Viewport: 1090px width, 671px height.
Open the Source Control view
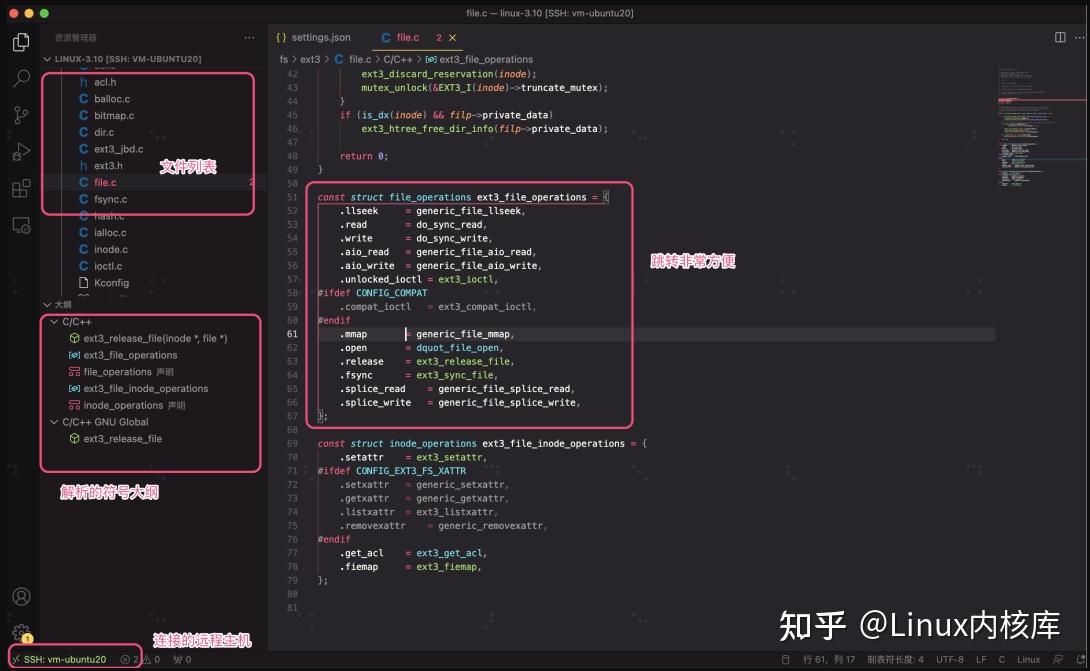click(21, 115)
